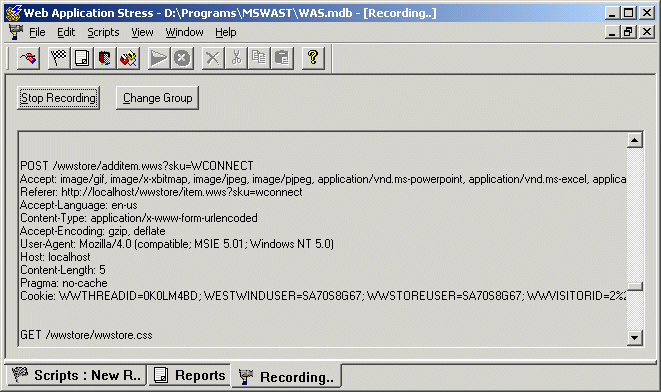This screenshot has height=392, width=661.
Task: Click the scroll up arrow of log pane
Action: tap(635, 140)
